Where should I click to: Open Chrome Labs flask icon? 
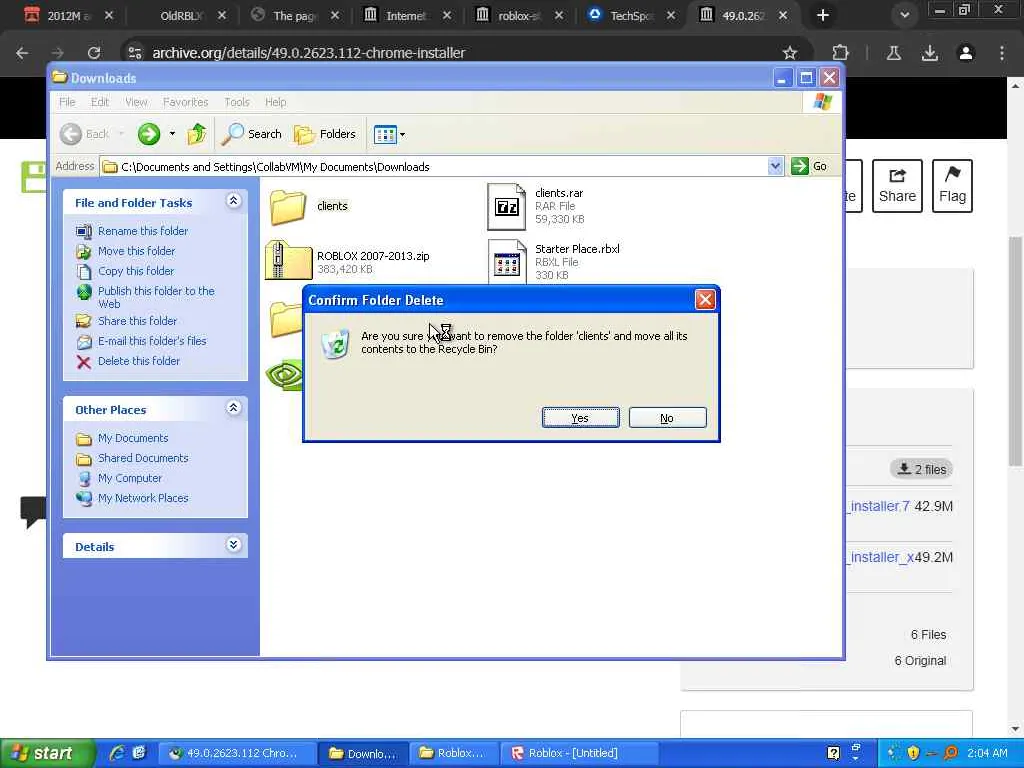pos(894,53)
